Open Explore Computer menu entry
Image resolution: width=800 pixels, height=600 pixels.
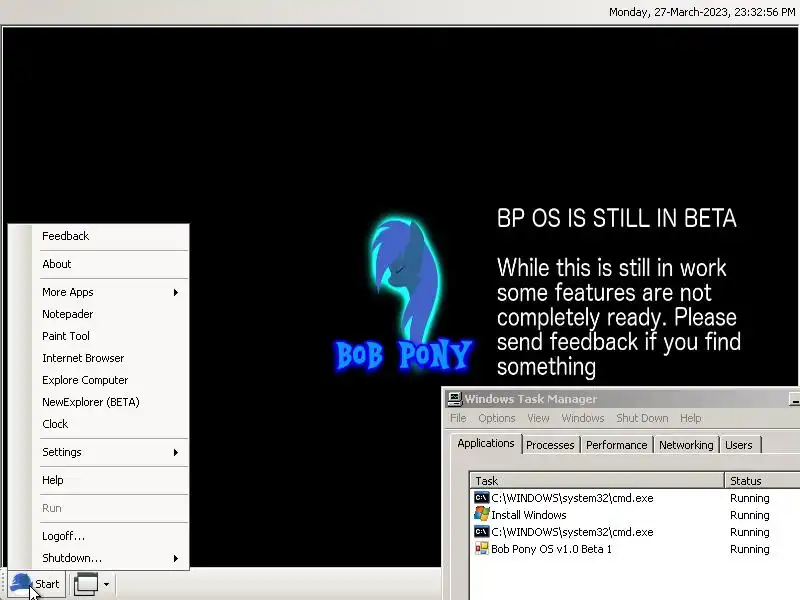pos(111,380)
